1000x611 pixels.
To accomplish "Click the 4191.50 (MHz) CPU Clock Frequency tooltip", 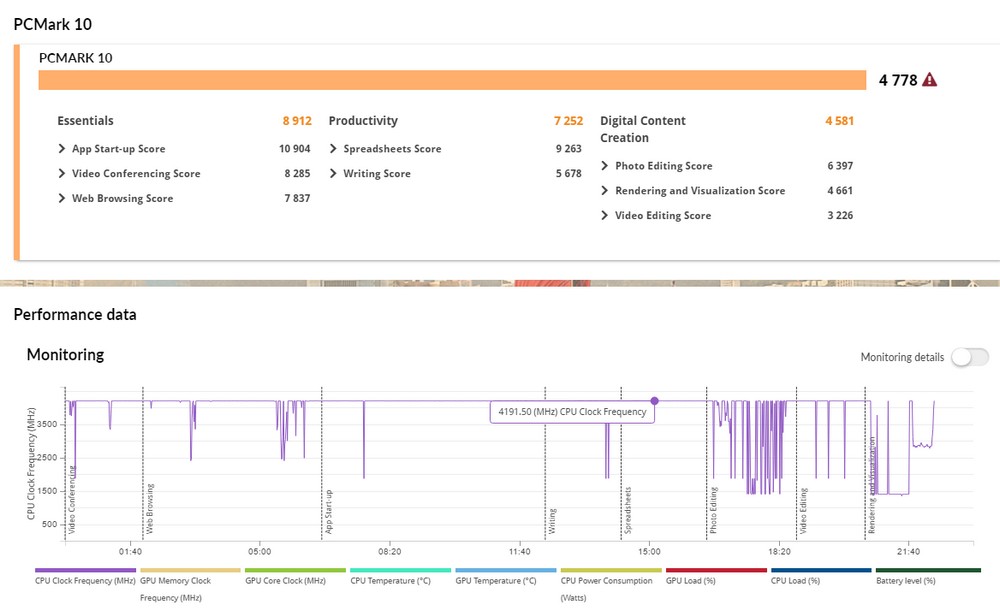I will coord(572,412).
